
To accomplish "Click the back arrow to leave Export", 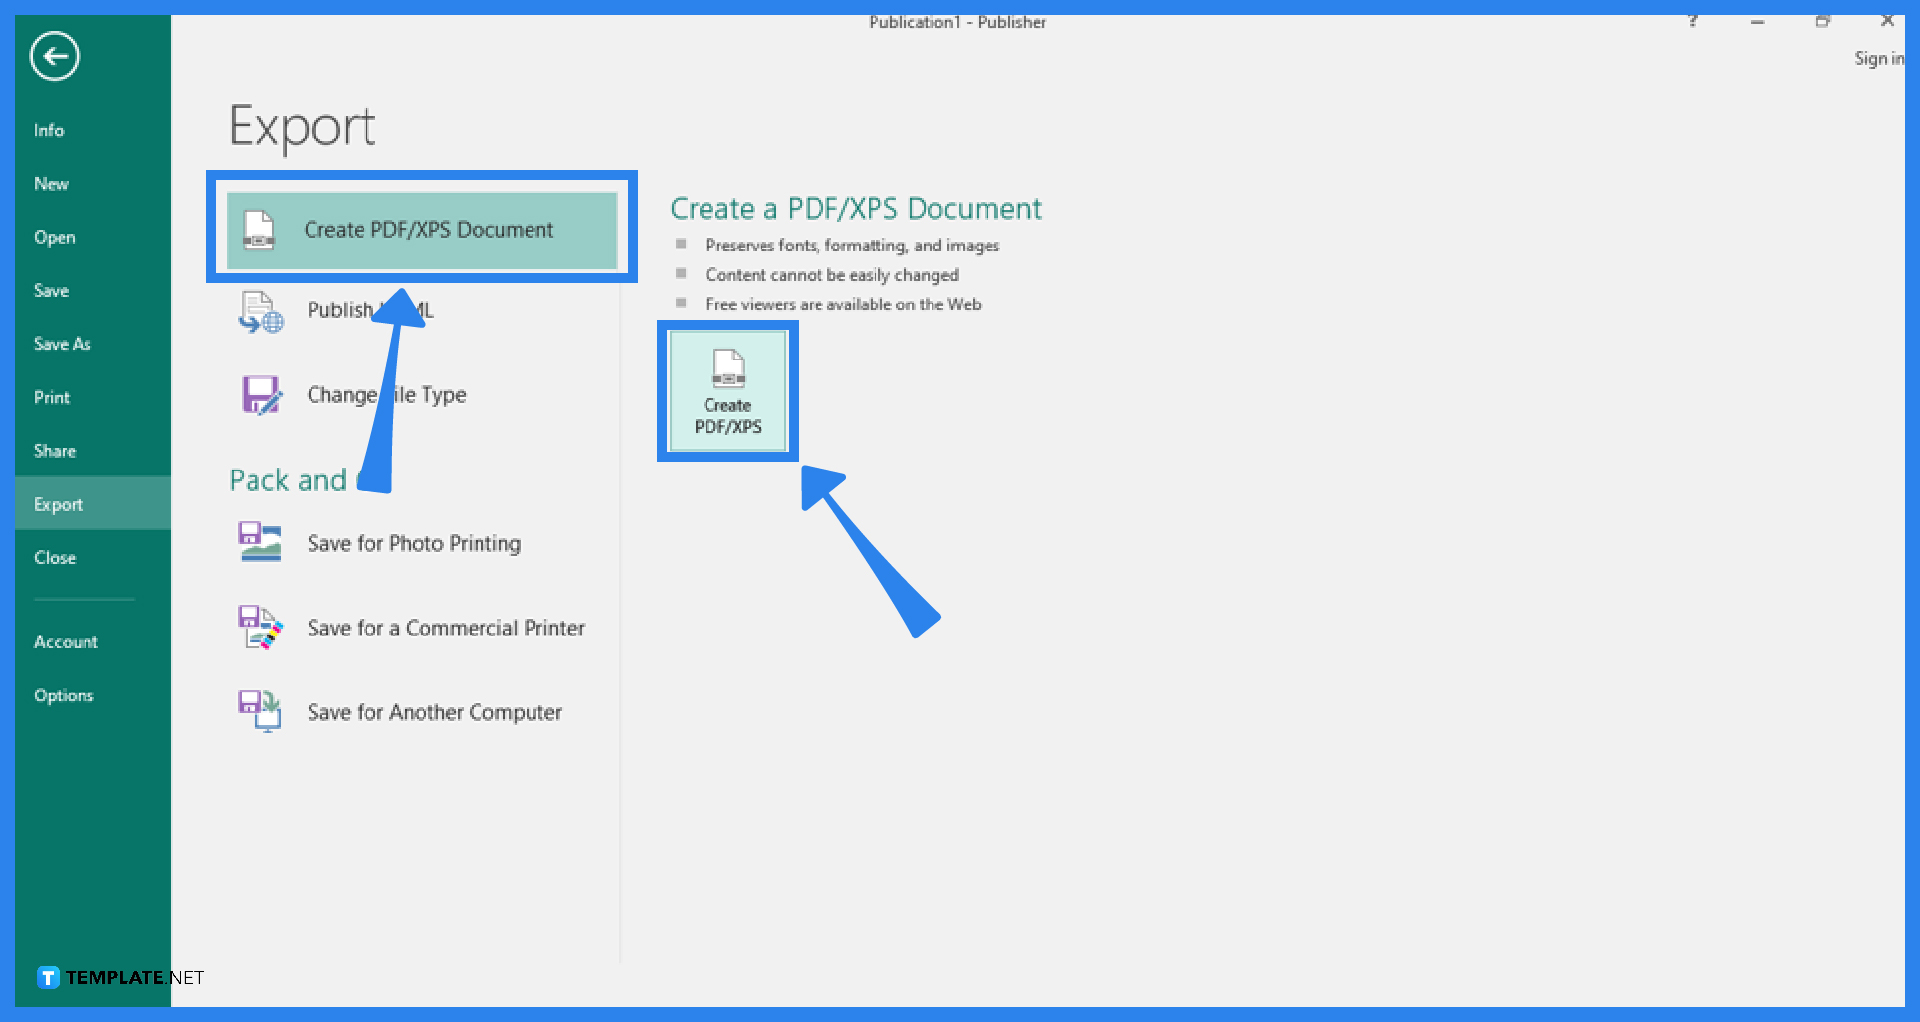I will pos(54,56).
